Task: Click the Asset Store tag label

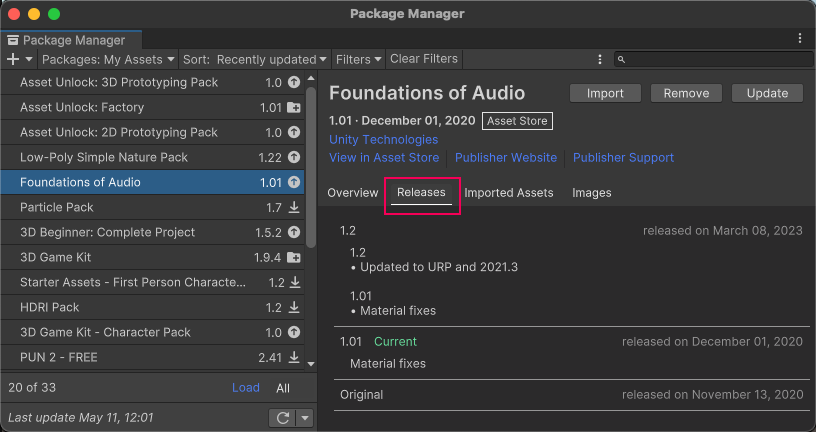Action: (517, 121)
